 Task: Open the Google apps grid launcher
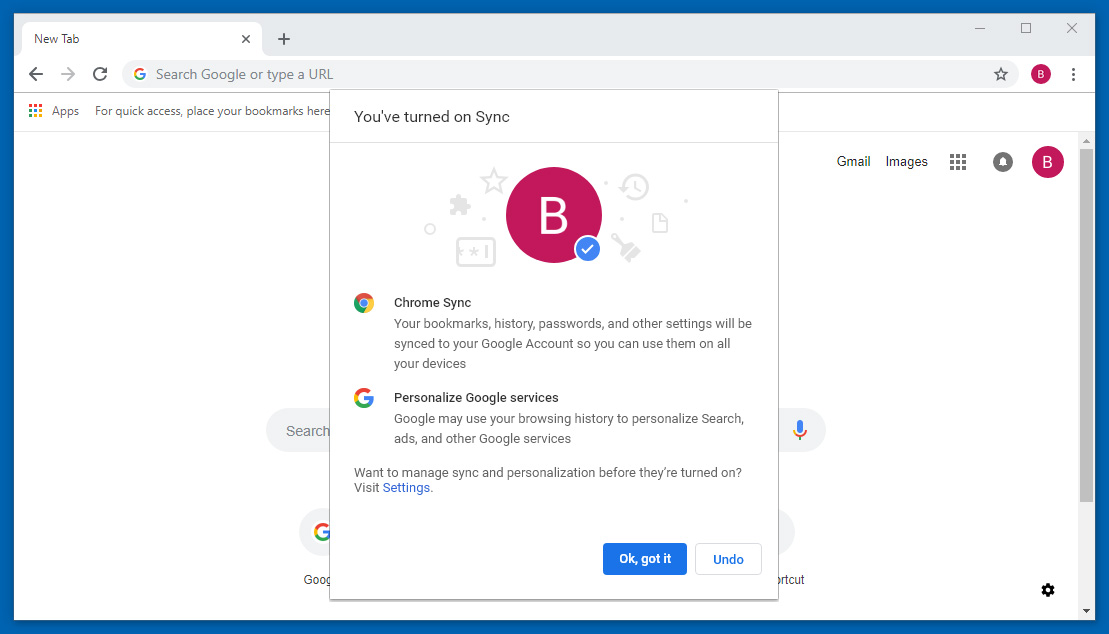tap(958, 162)
